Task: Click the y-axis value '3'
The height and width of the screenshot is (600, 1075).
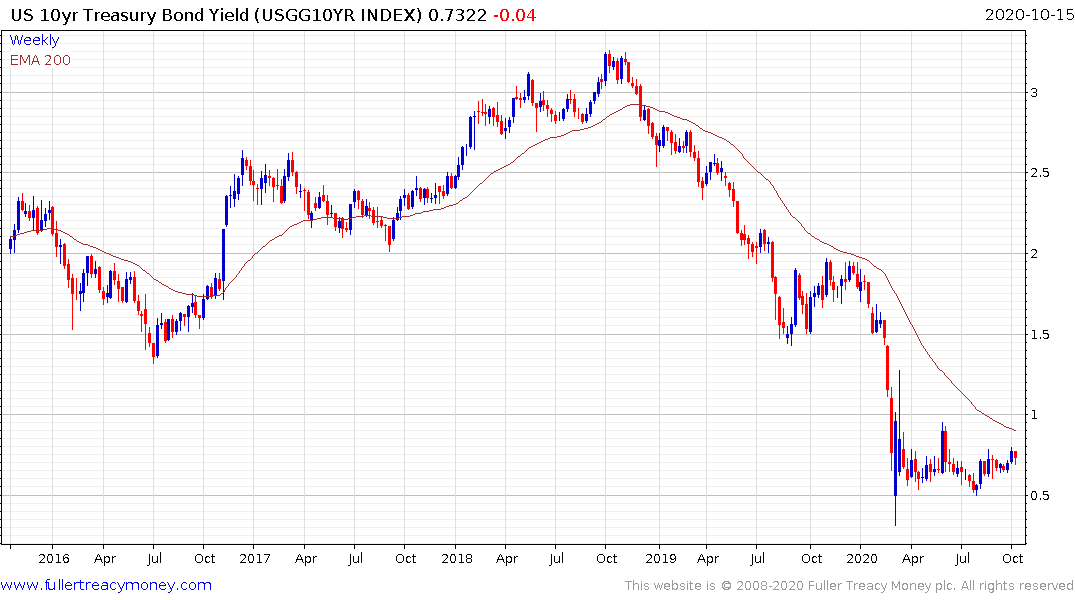Action: tap(1035, 93)
